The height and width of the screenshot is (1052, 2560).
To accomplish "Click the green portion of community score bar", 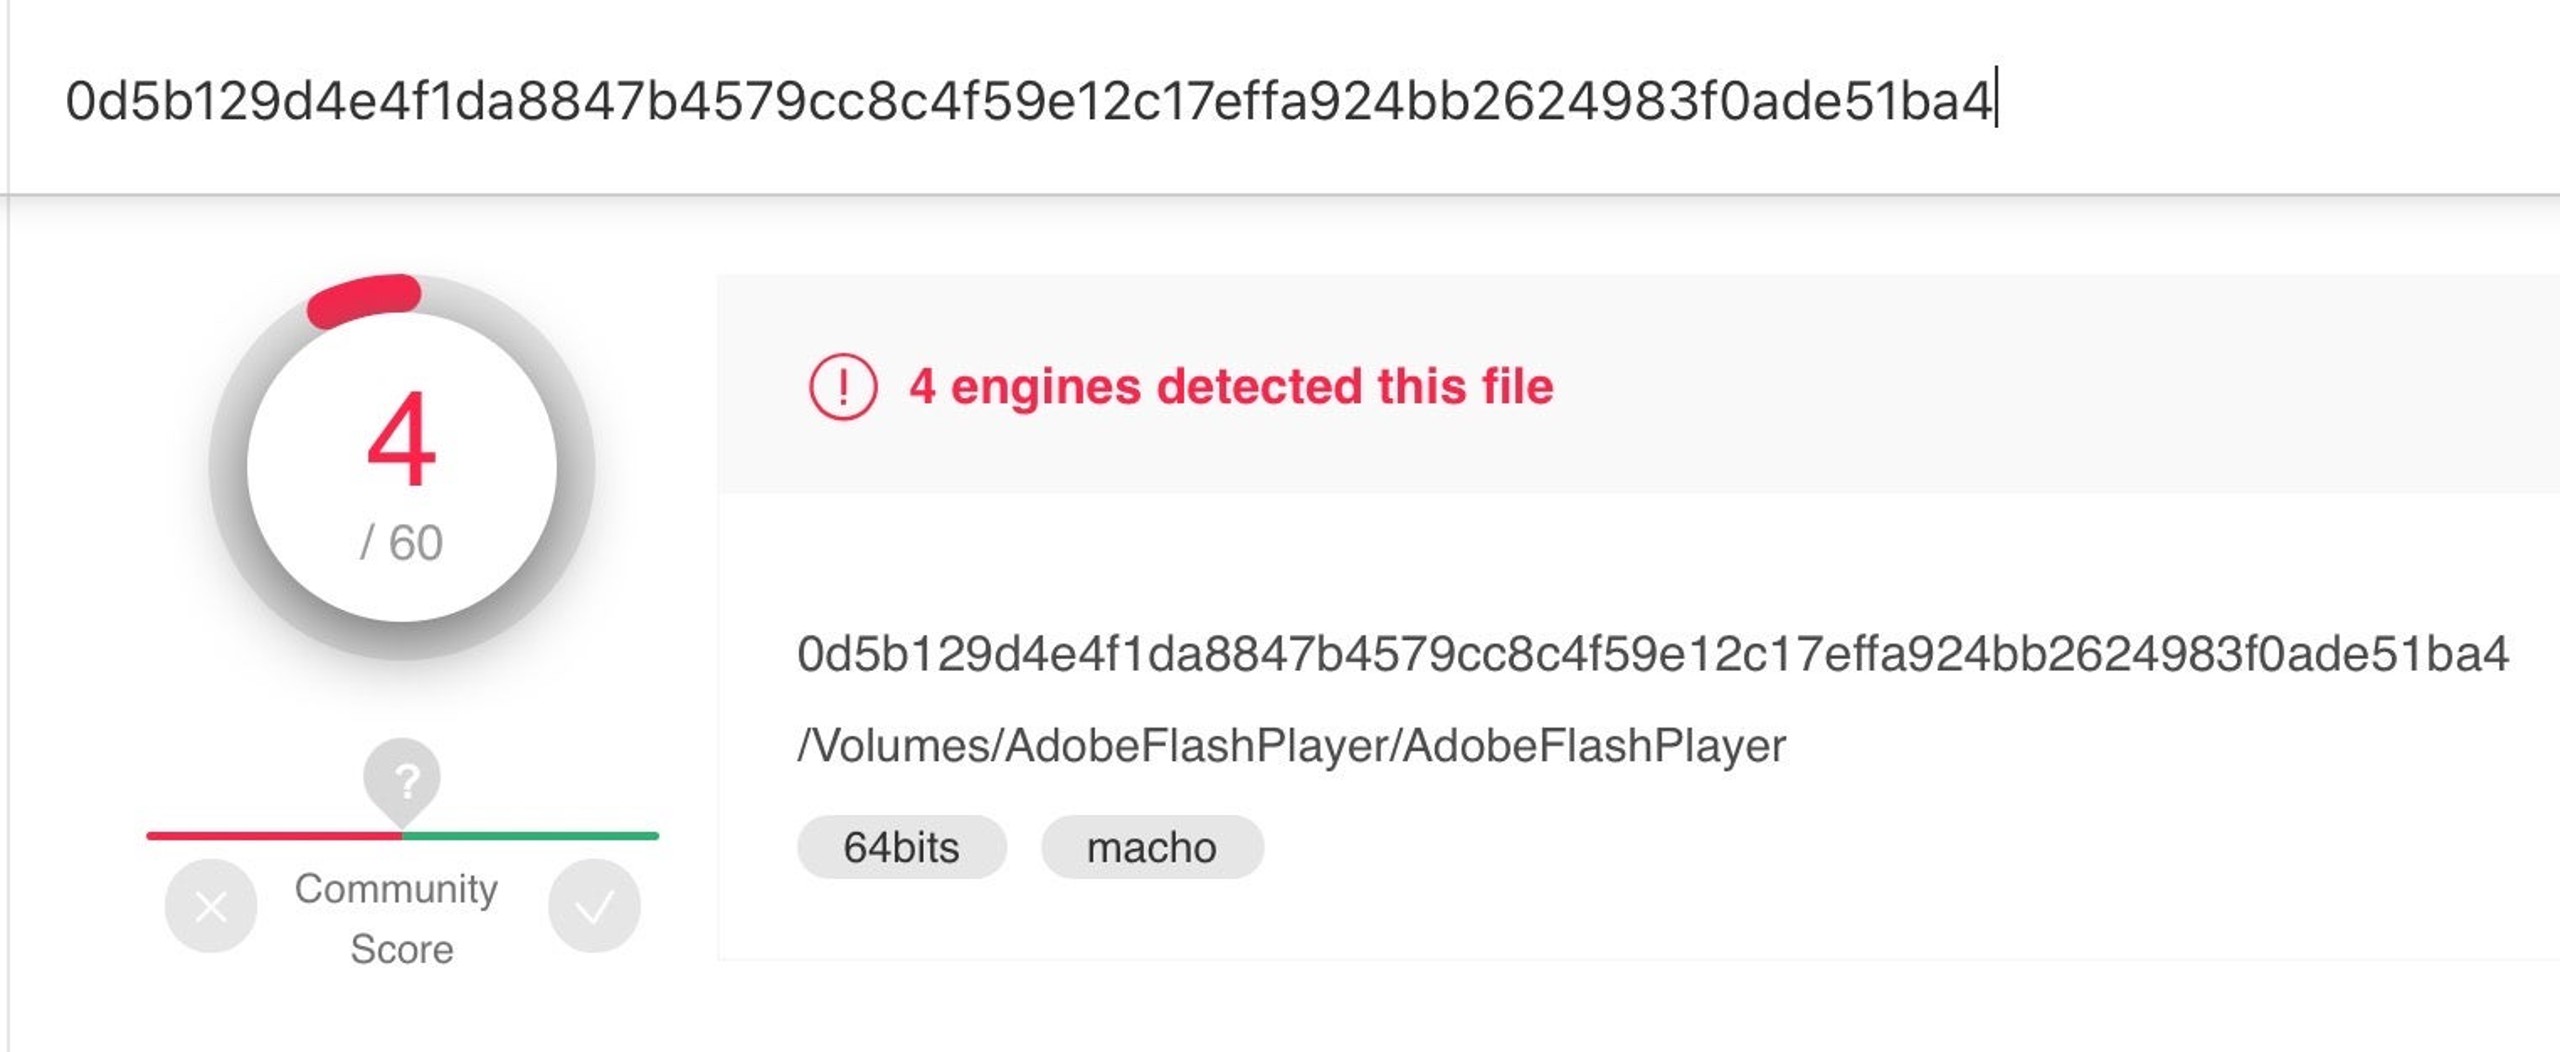I will click(x=531, y=835).
